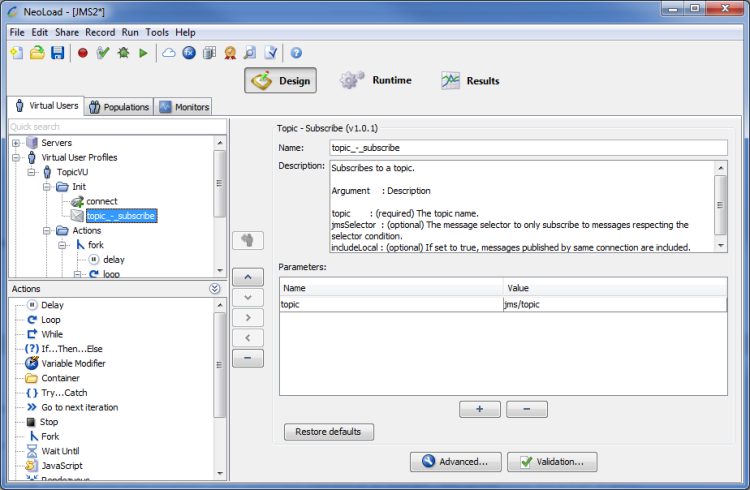Click the Fork icon in the Actions list
This screenshot has height=490, width=750.
(33, 436)
